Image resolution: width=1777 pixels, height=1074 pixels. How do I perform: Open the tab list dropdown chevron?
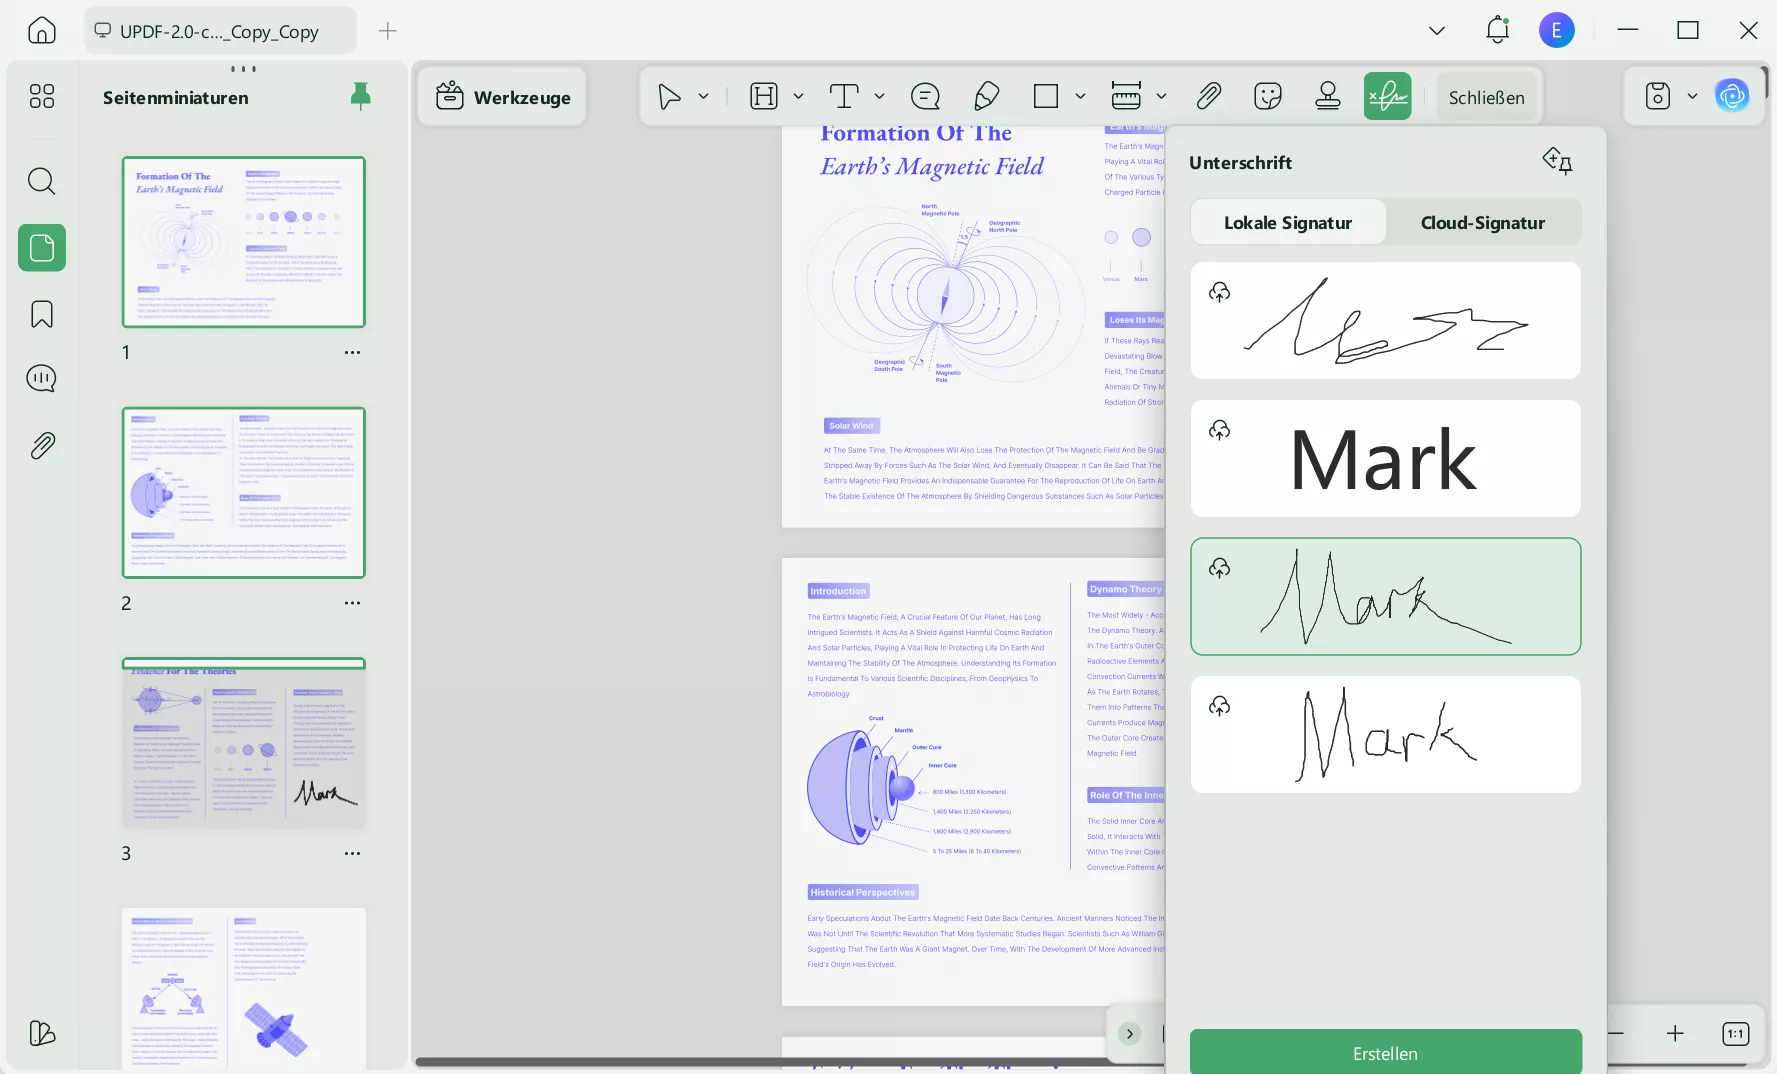pyautogui.click(x=1437, y=30)
